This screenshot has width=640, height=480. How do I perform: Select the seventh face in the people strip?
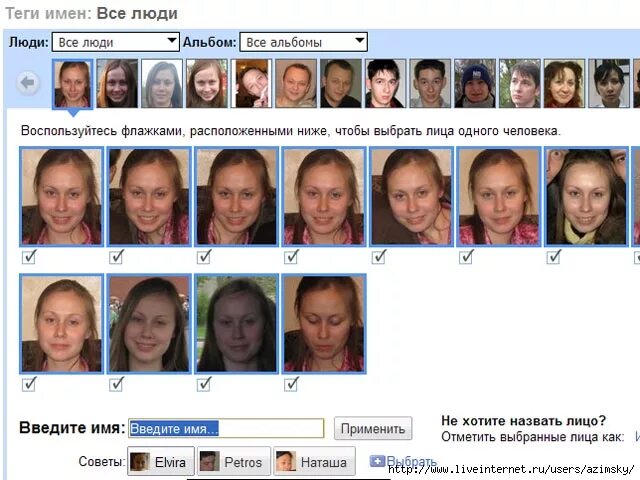[341, 84]
